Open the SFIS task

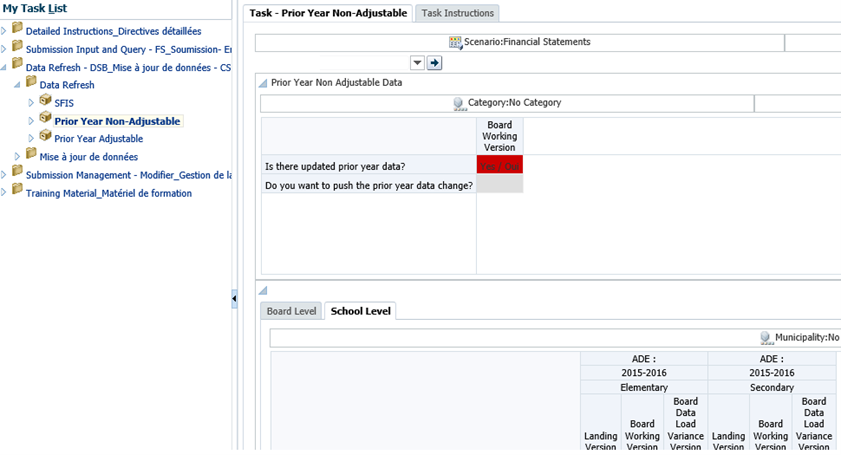[x=64, y=103]
